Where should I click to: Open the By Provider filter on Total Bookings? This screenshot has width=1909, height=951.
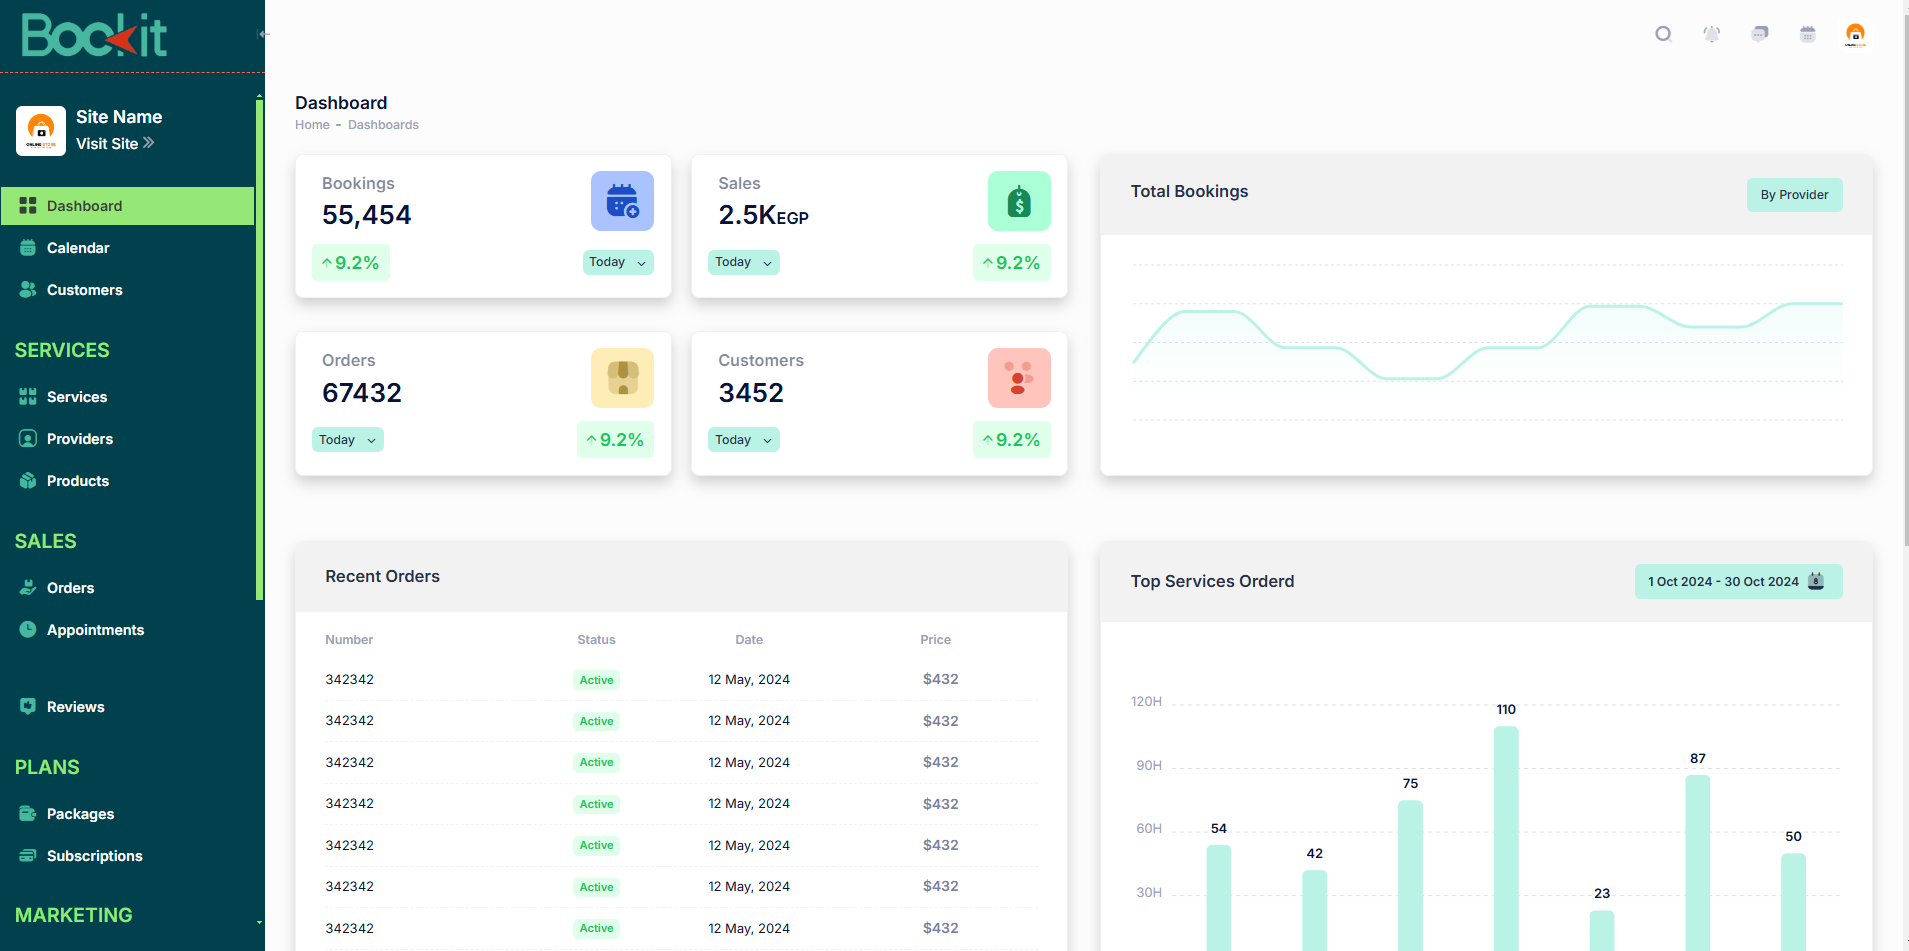pyautogui.click(x=1794, y=195)
